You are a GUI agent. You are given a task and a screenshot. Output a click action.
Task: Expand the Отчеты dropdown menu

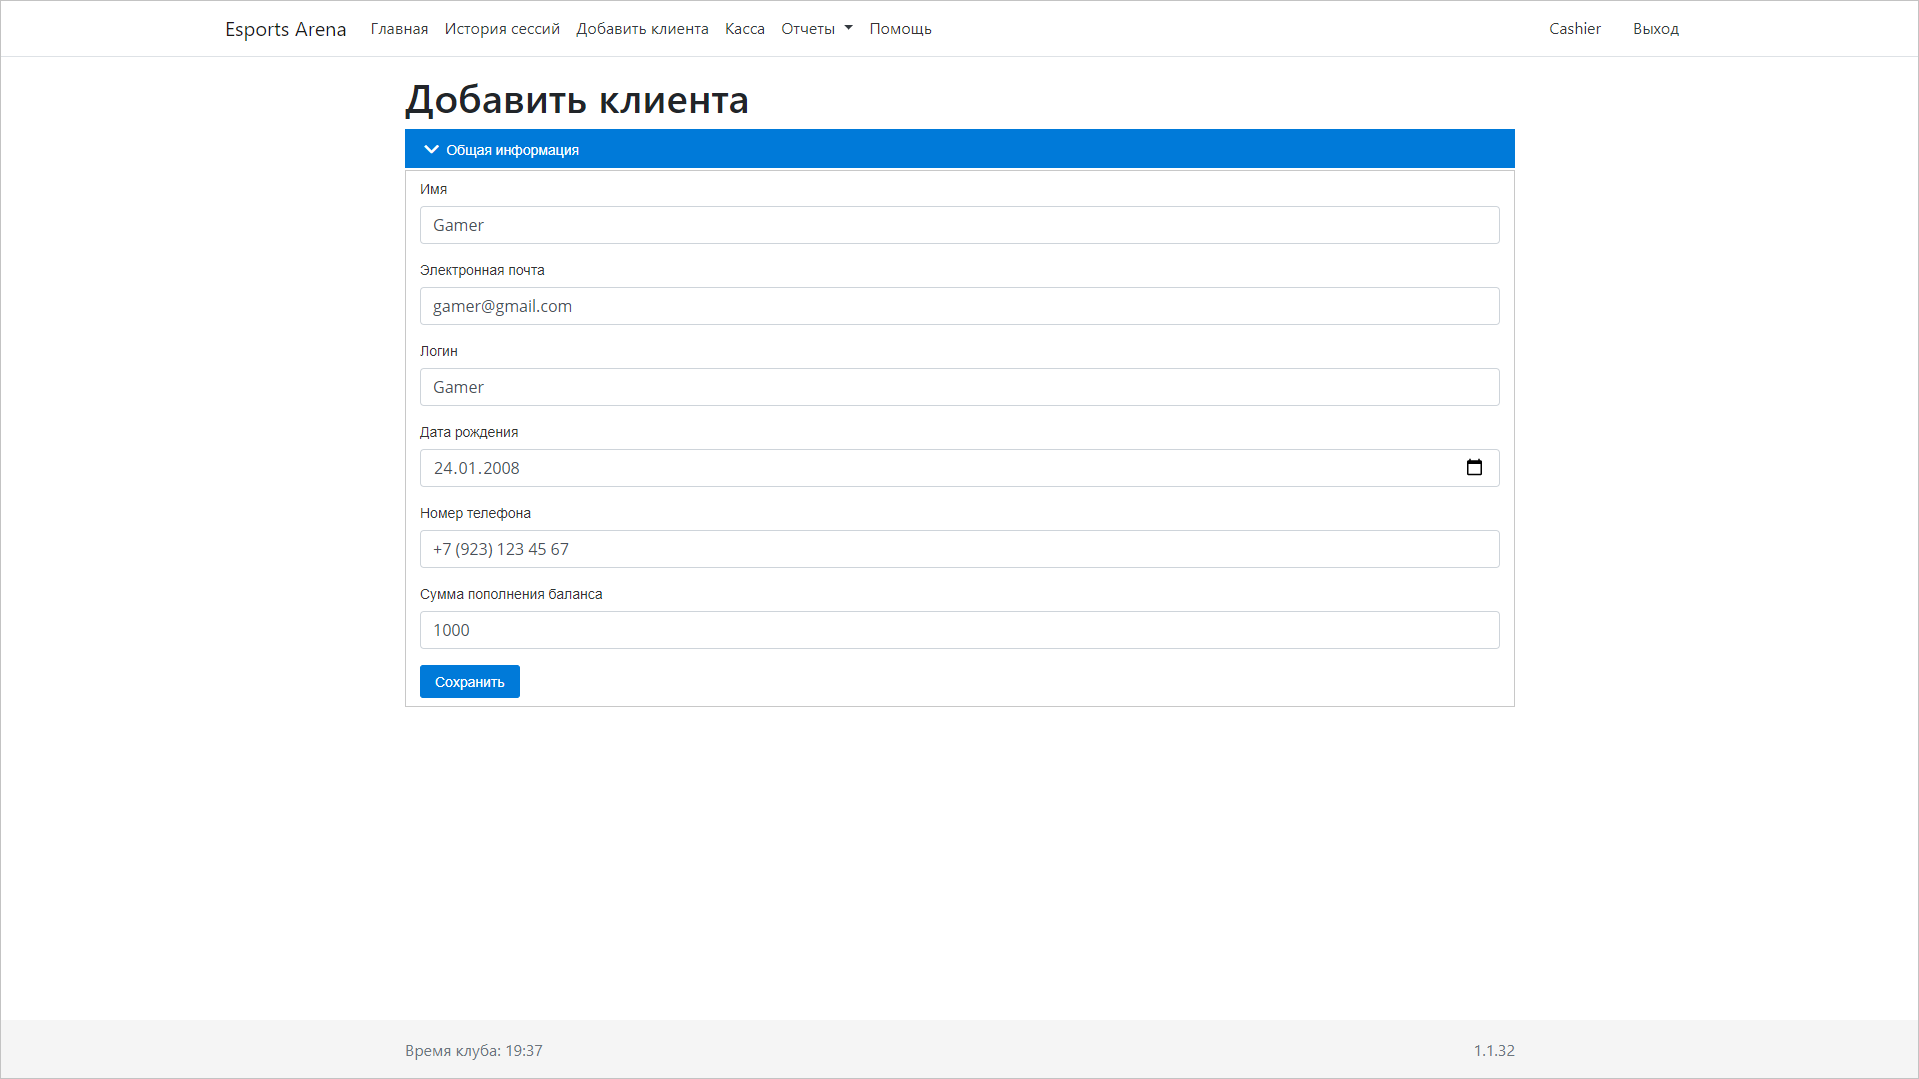point(816,28)
